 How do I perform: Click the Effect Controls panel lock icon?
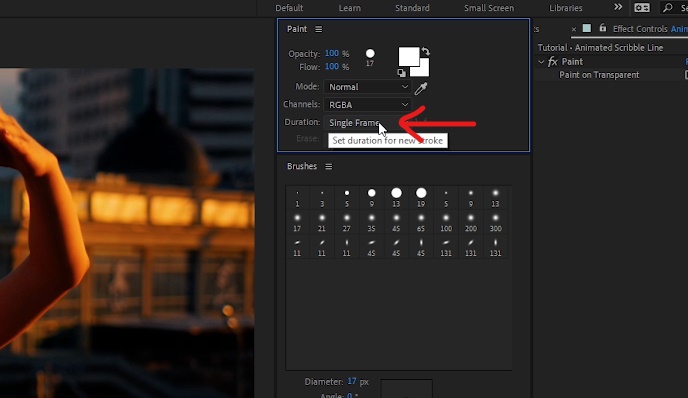602,28
